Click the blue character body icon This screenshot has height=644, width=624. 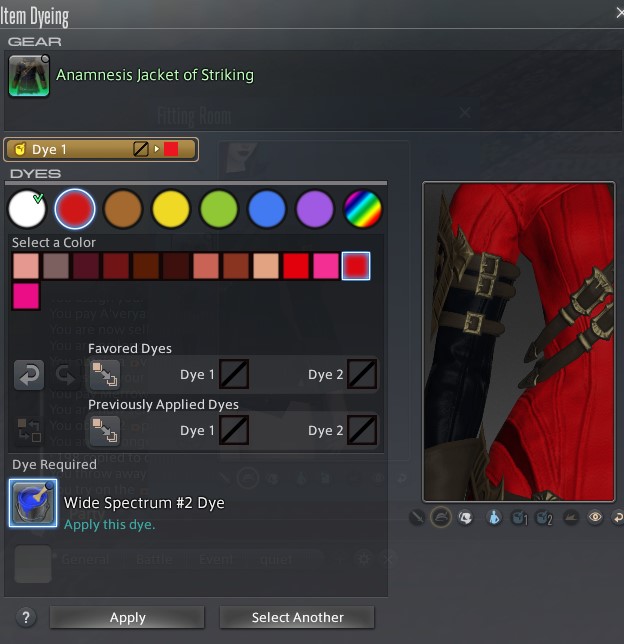(x=494, y=518)
